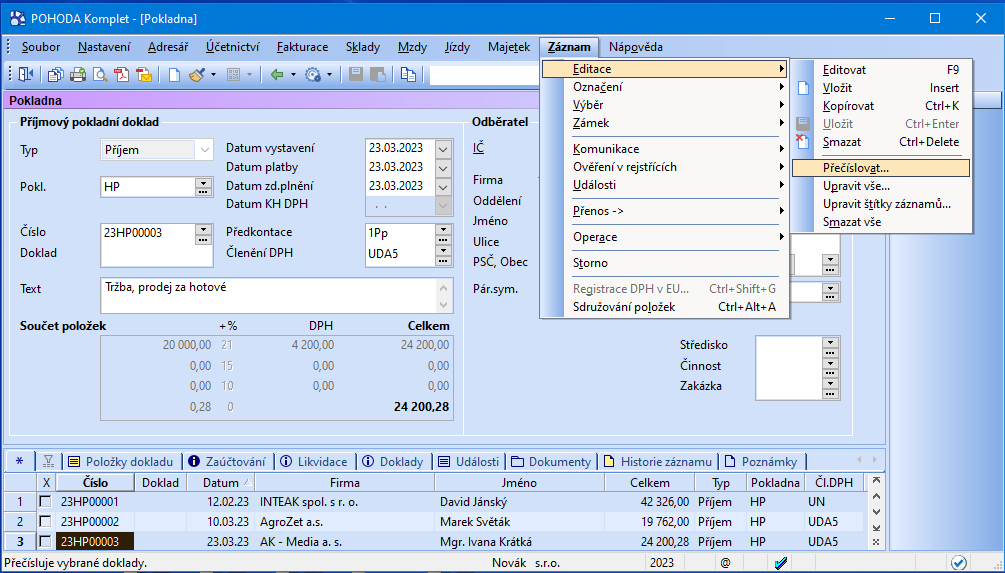The image size is (1005, 573).
Task: Click the gear operations icon in toolbar
Action: (x=313, y=75)
